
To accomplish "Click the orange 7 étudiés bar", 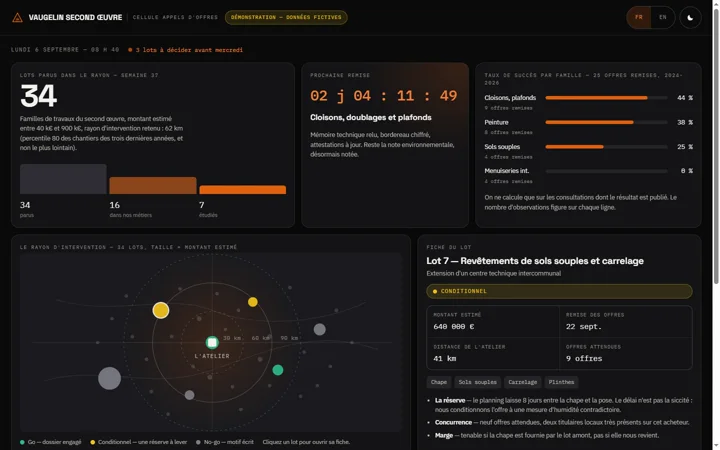I will point(242,190).
